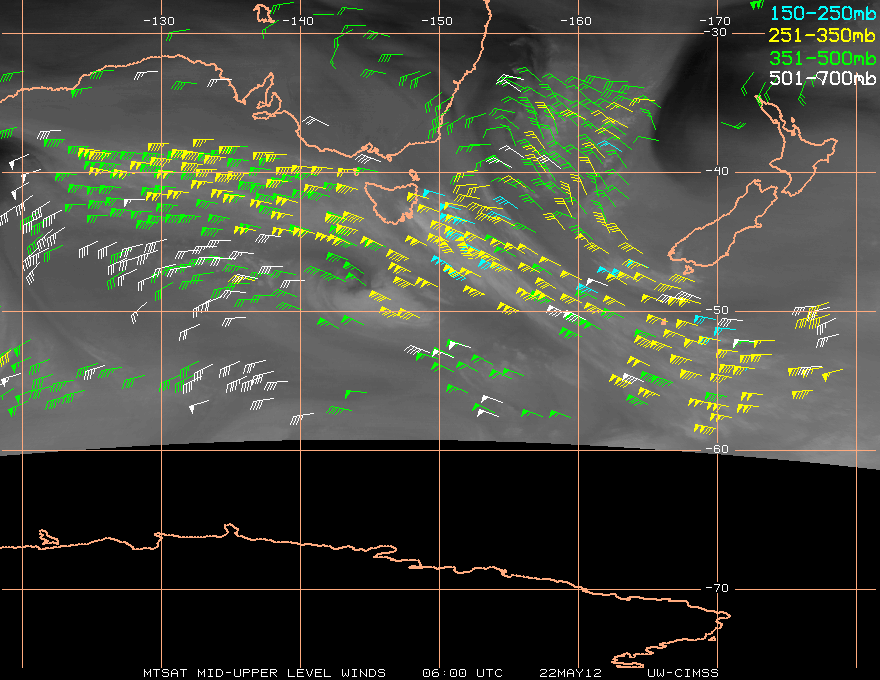Click the -170 longitude label
880x680 pixels.
click(715, 21)
